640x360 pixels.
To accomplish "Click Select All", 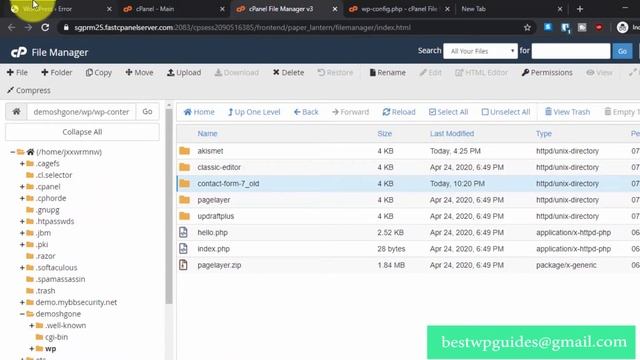I will [448, 112].
